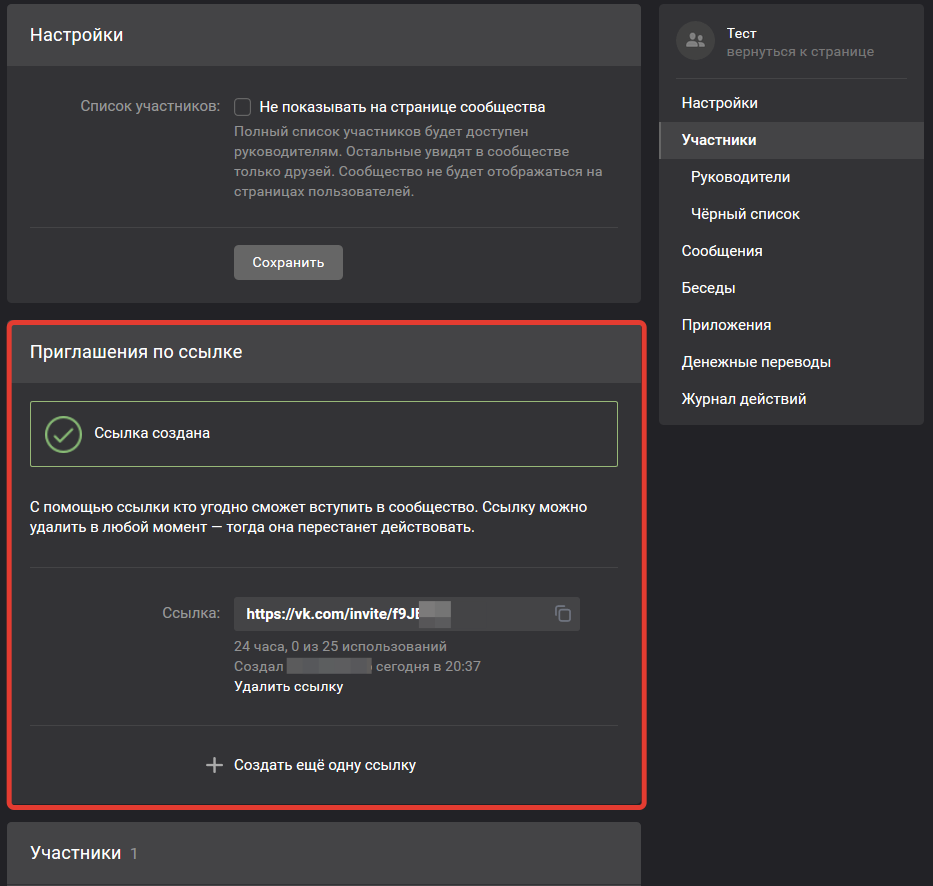Screen dimensions: 933x886
Task: Open Настройки in the sidebar menu
Action: tap(719, 103)
